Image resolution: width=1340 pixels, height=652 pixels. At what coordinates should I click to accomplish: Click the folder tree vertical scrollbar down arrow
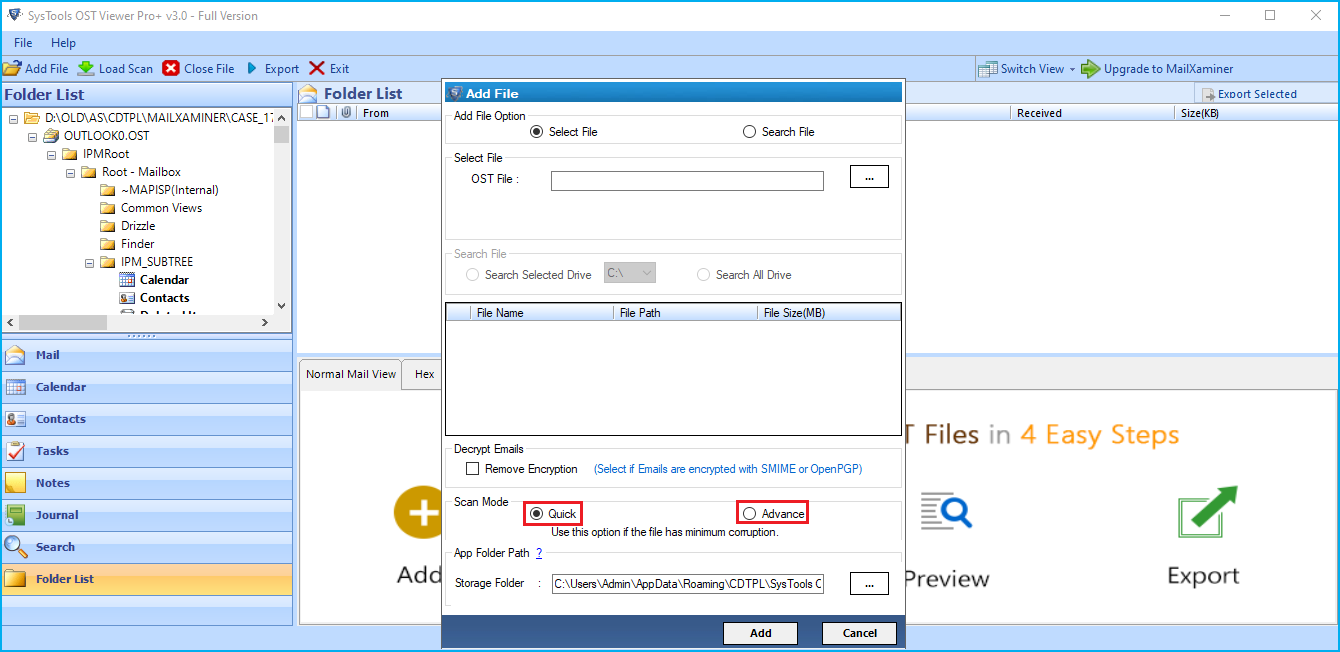pos(281,306)
